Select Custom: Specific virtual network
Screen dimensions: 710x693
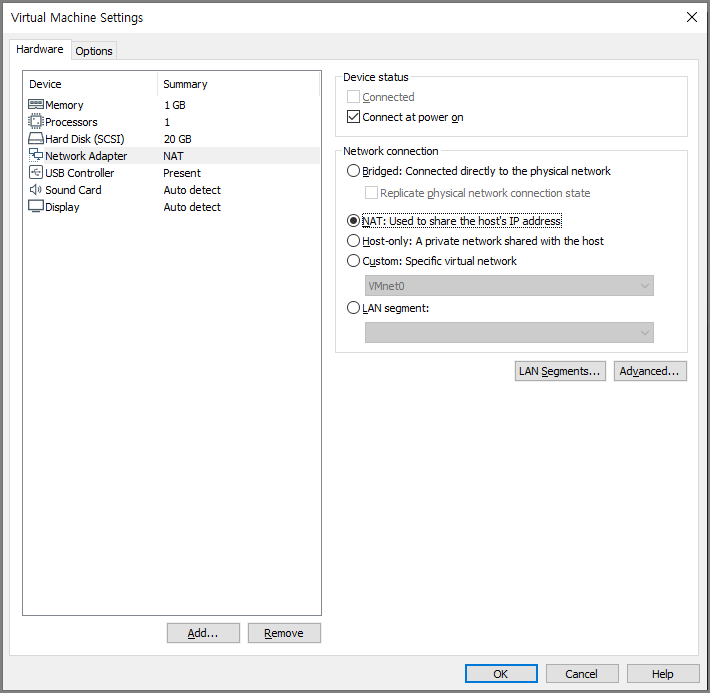tap(353, 260)
